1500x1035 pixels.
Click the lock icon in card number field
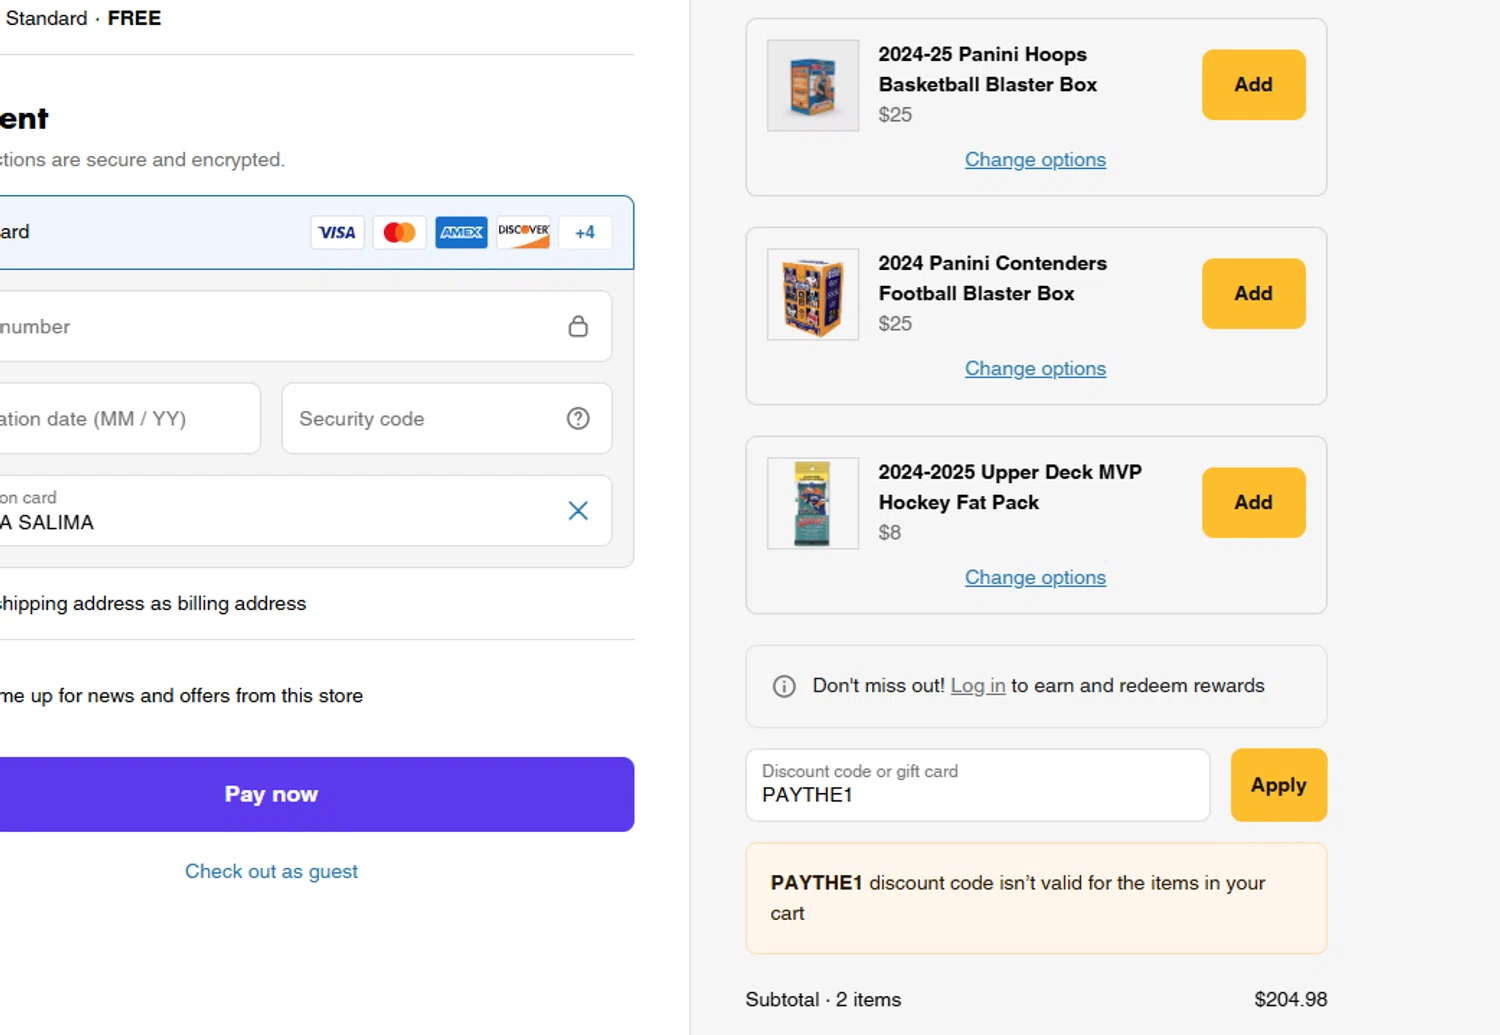pos(578,326)
